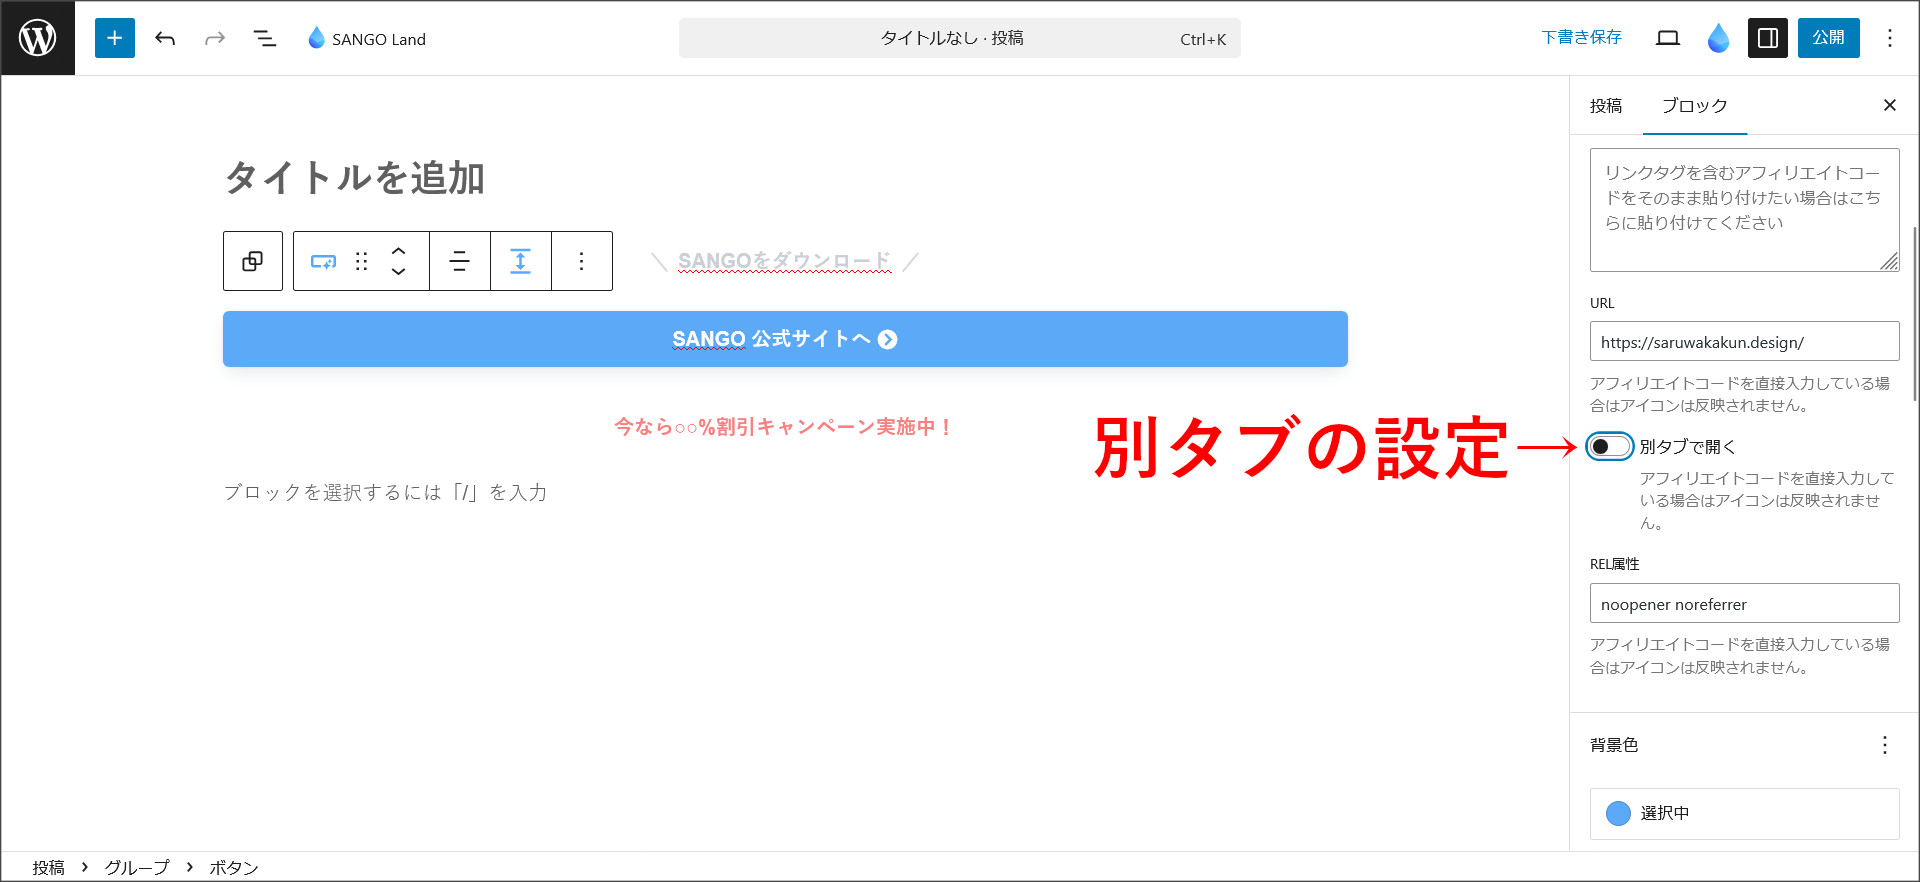Viewport: 1920px width, 882px height.
Task: Open block toolbar more options menu
Action: click(x=581, y=261)
